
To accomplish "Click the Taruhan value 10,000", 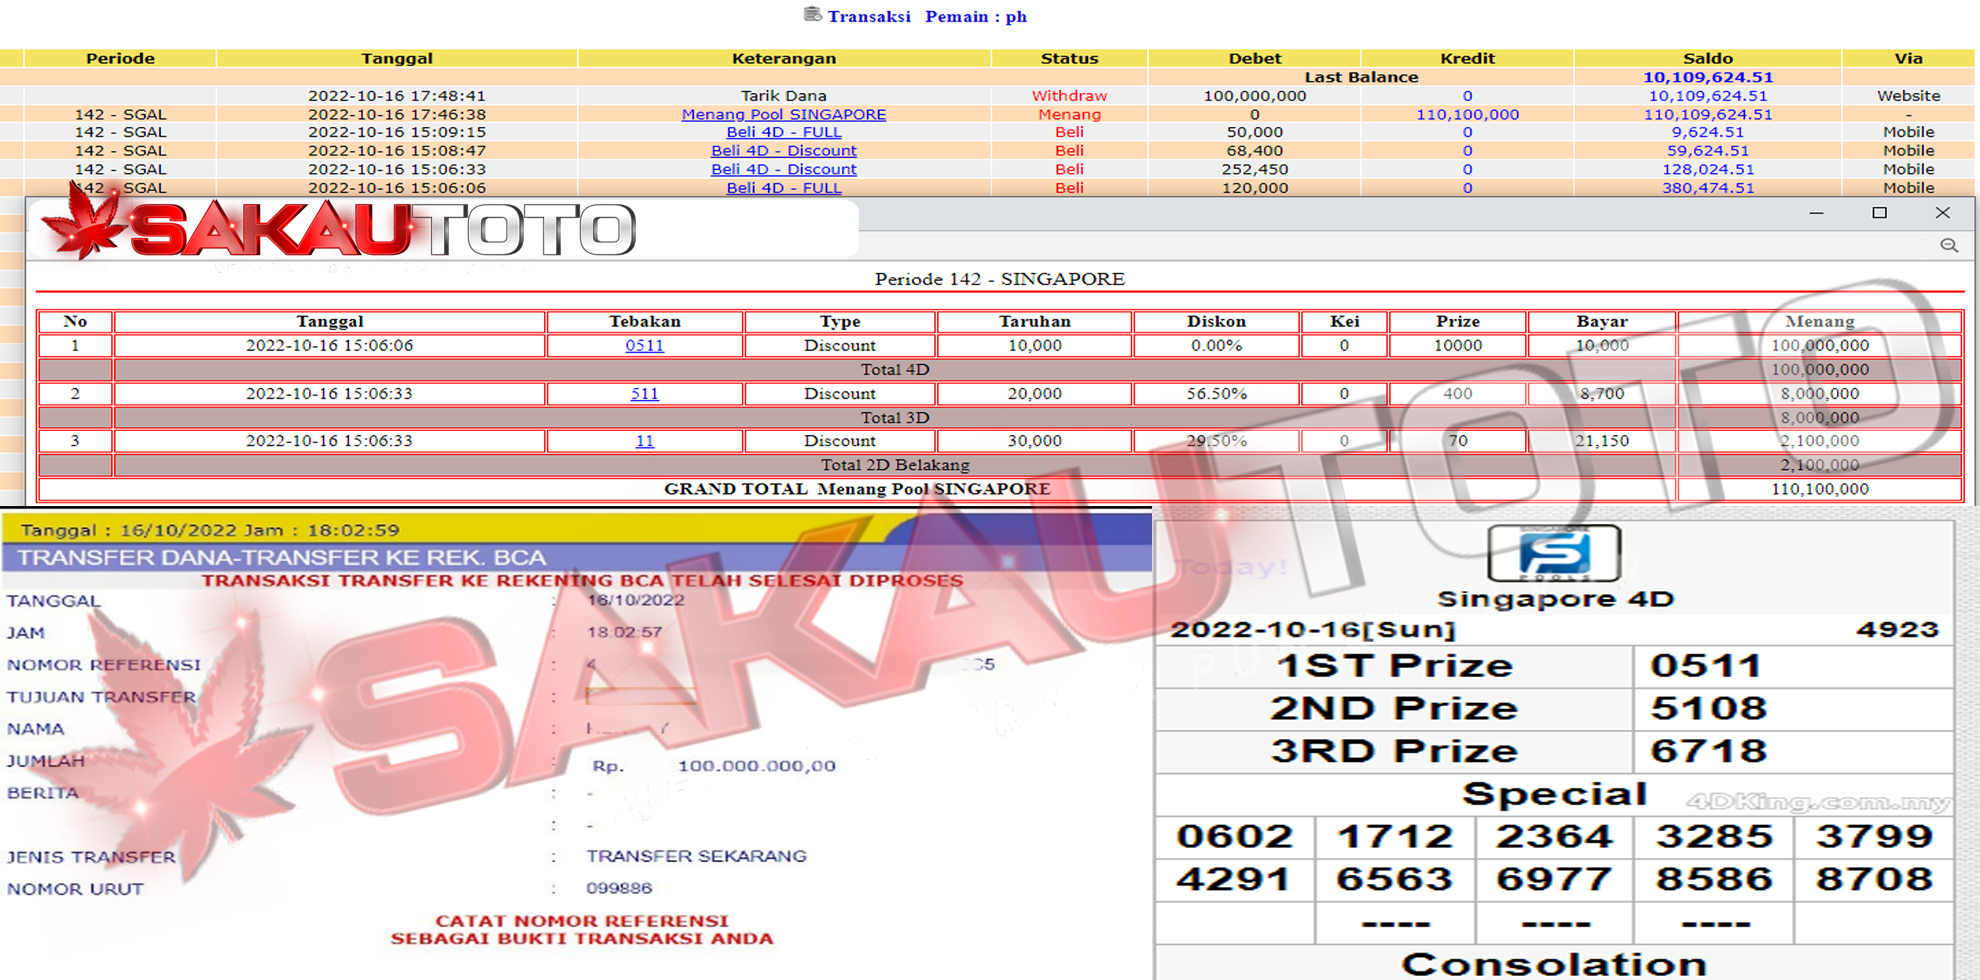I will (x=1034, y=345).
